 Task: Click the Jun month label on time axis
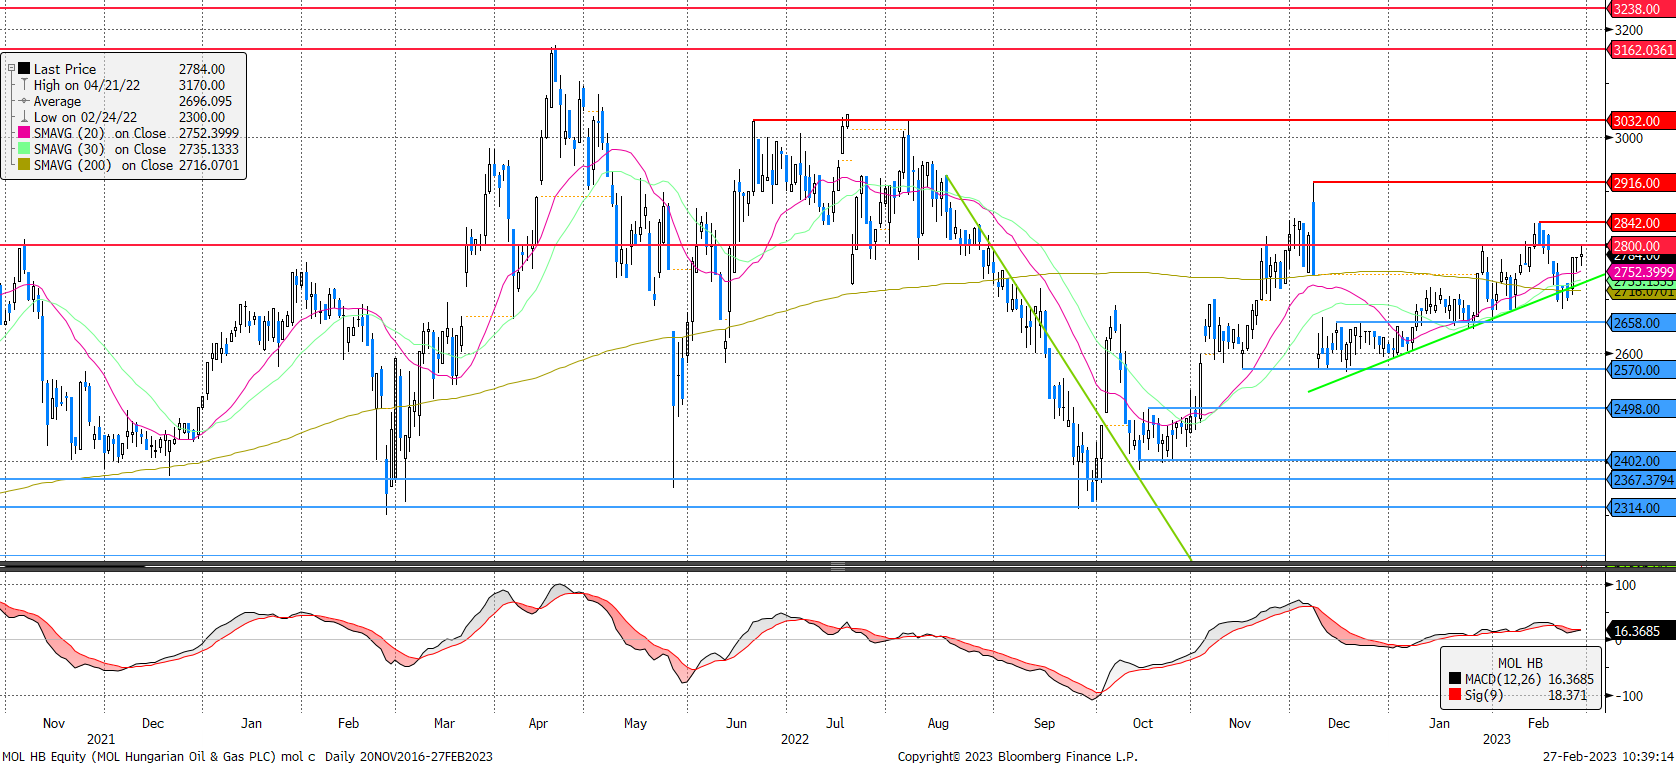click(x=736, y=723)
